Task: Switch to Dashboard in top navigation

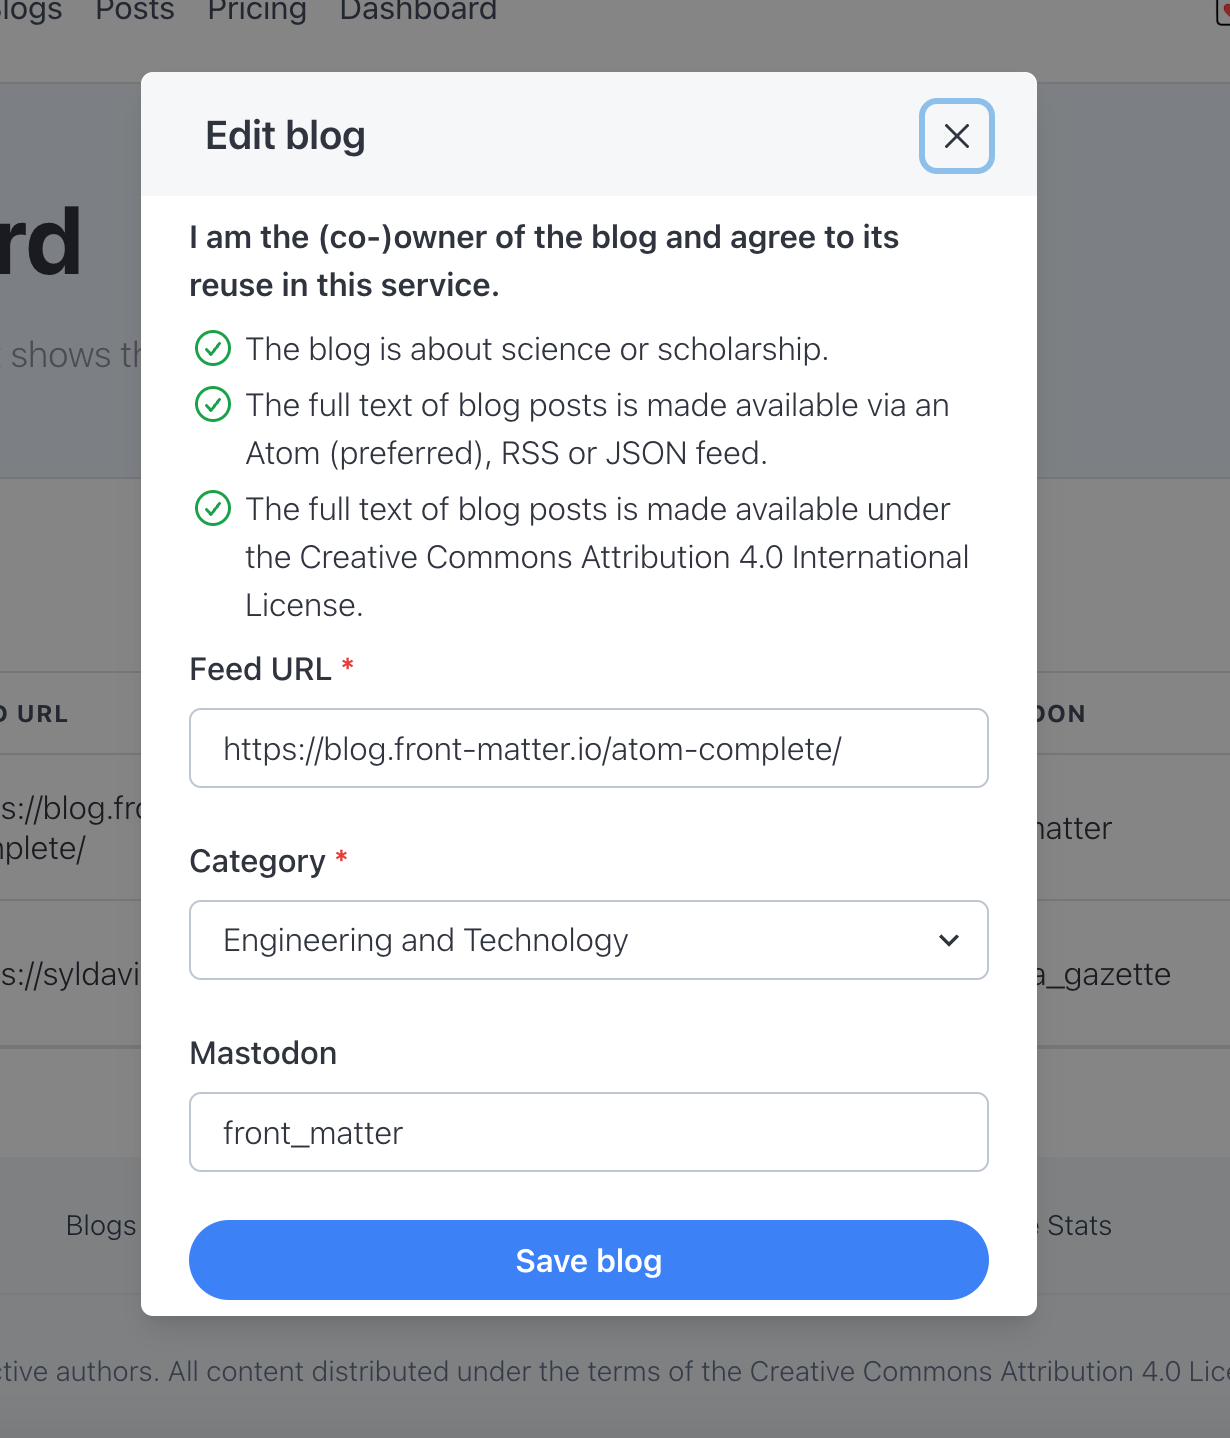Action: pos(418,11)
